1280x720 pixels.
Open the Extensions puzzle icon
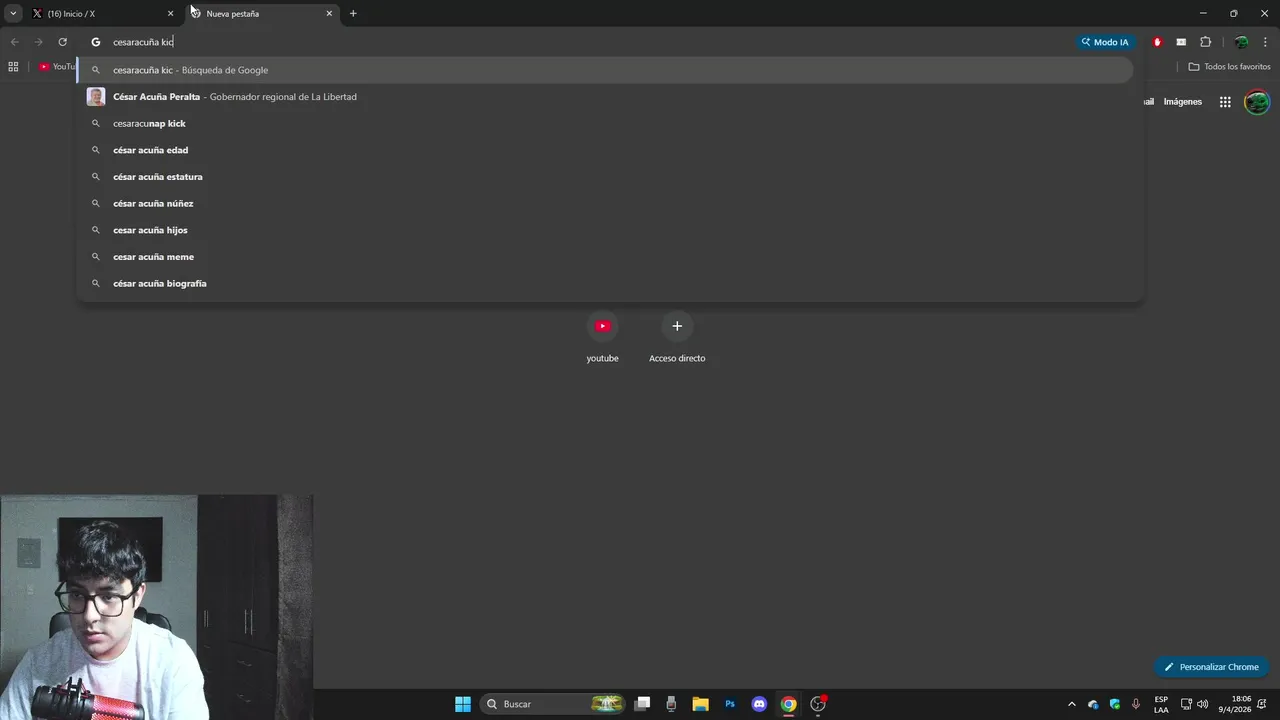click(x=1205, y=42)
